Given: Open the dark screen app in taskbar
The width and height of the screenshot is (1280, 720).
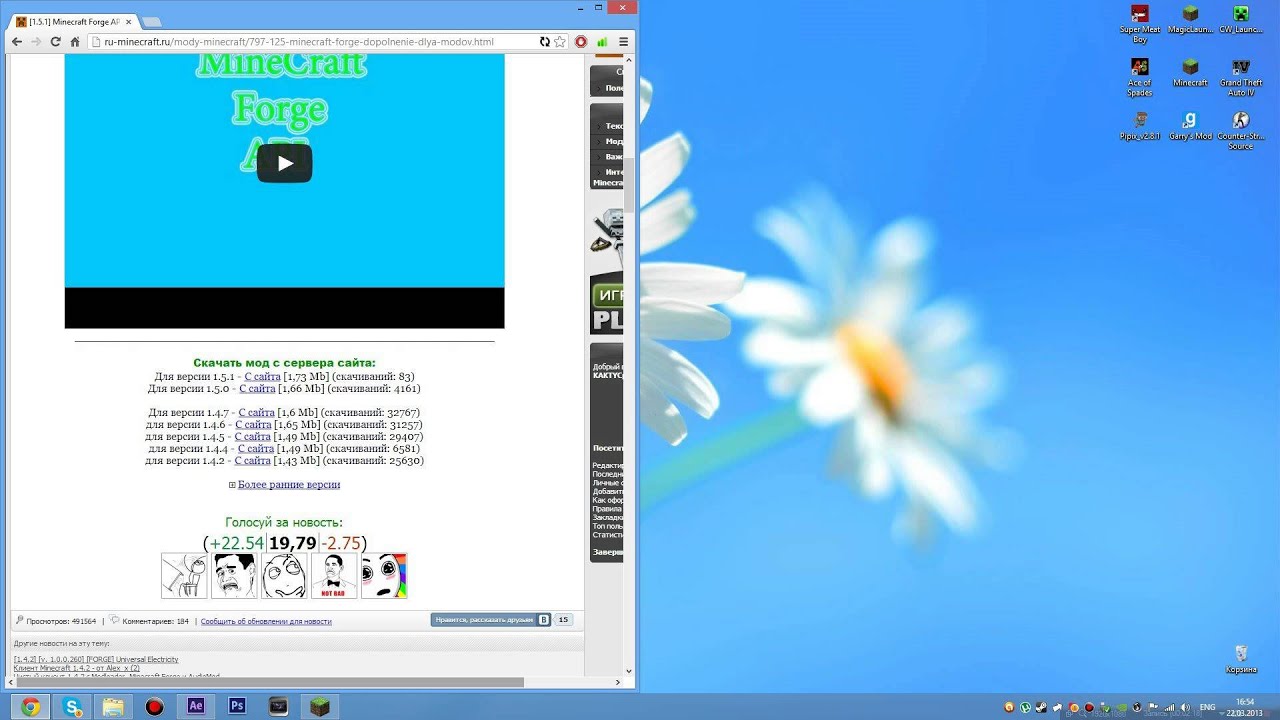Looking at the screenshot, I should (x=279, y=706).
